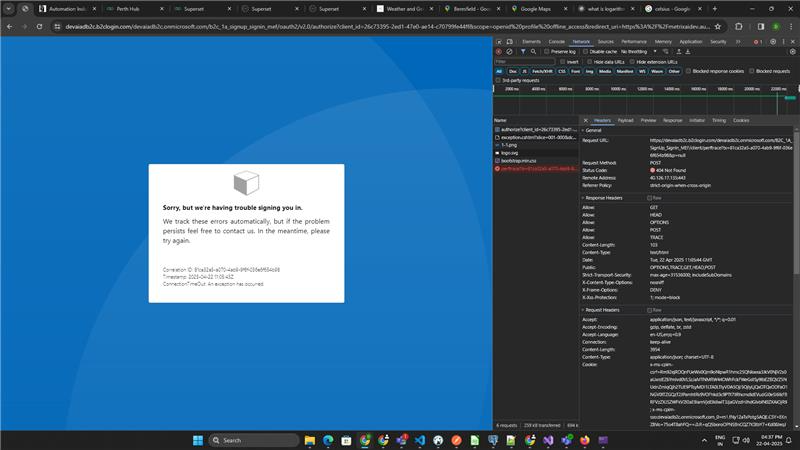Open a new browser tab (+)
The height and width of the screenshot is (450, 800).
[x=714, y=9]
